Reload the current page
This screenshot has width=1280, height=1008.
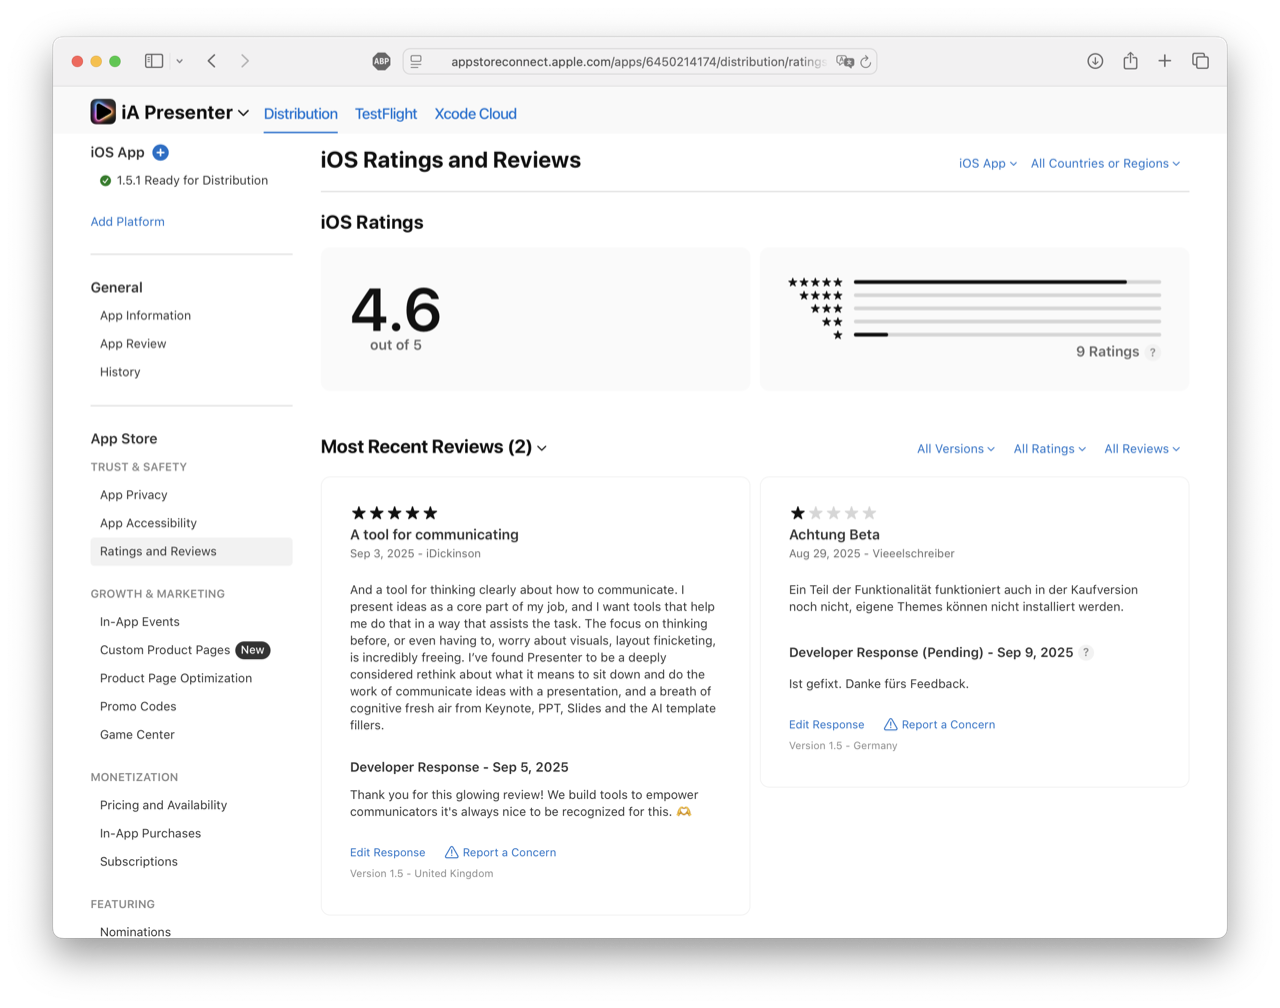pyautogui.click(x=866, y=61)
